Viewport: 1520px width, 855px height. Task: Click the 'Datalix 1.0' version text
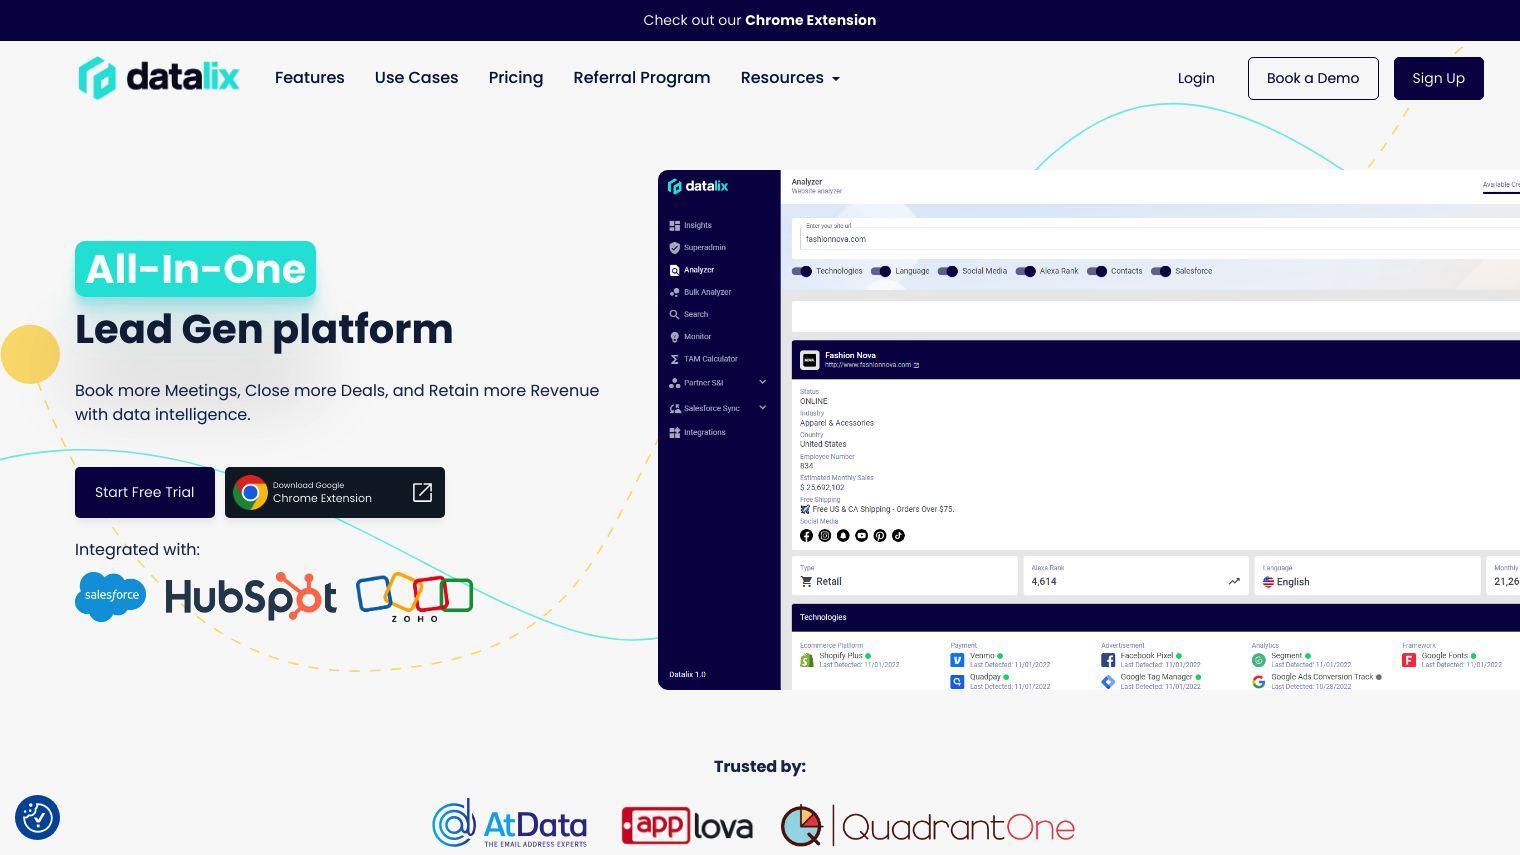[688, 674]
